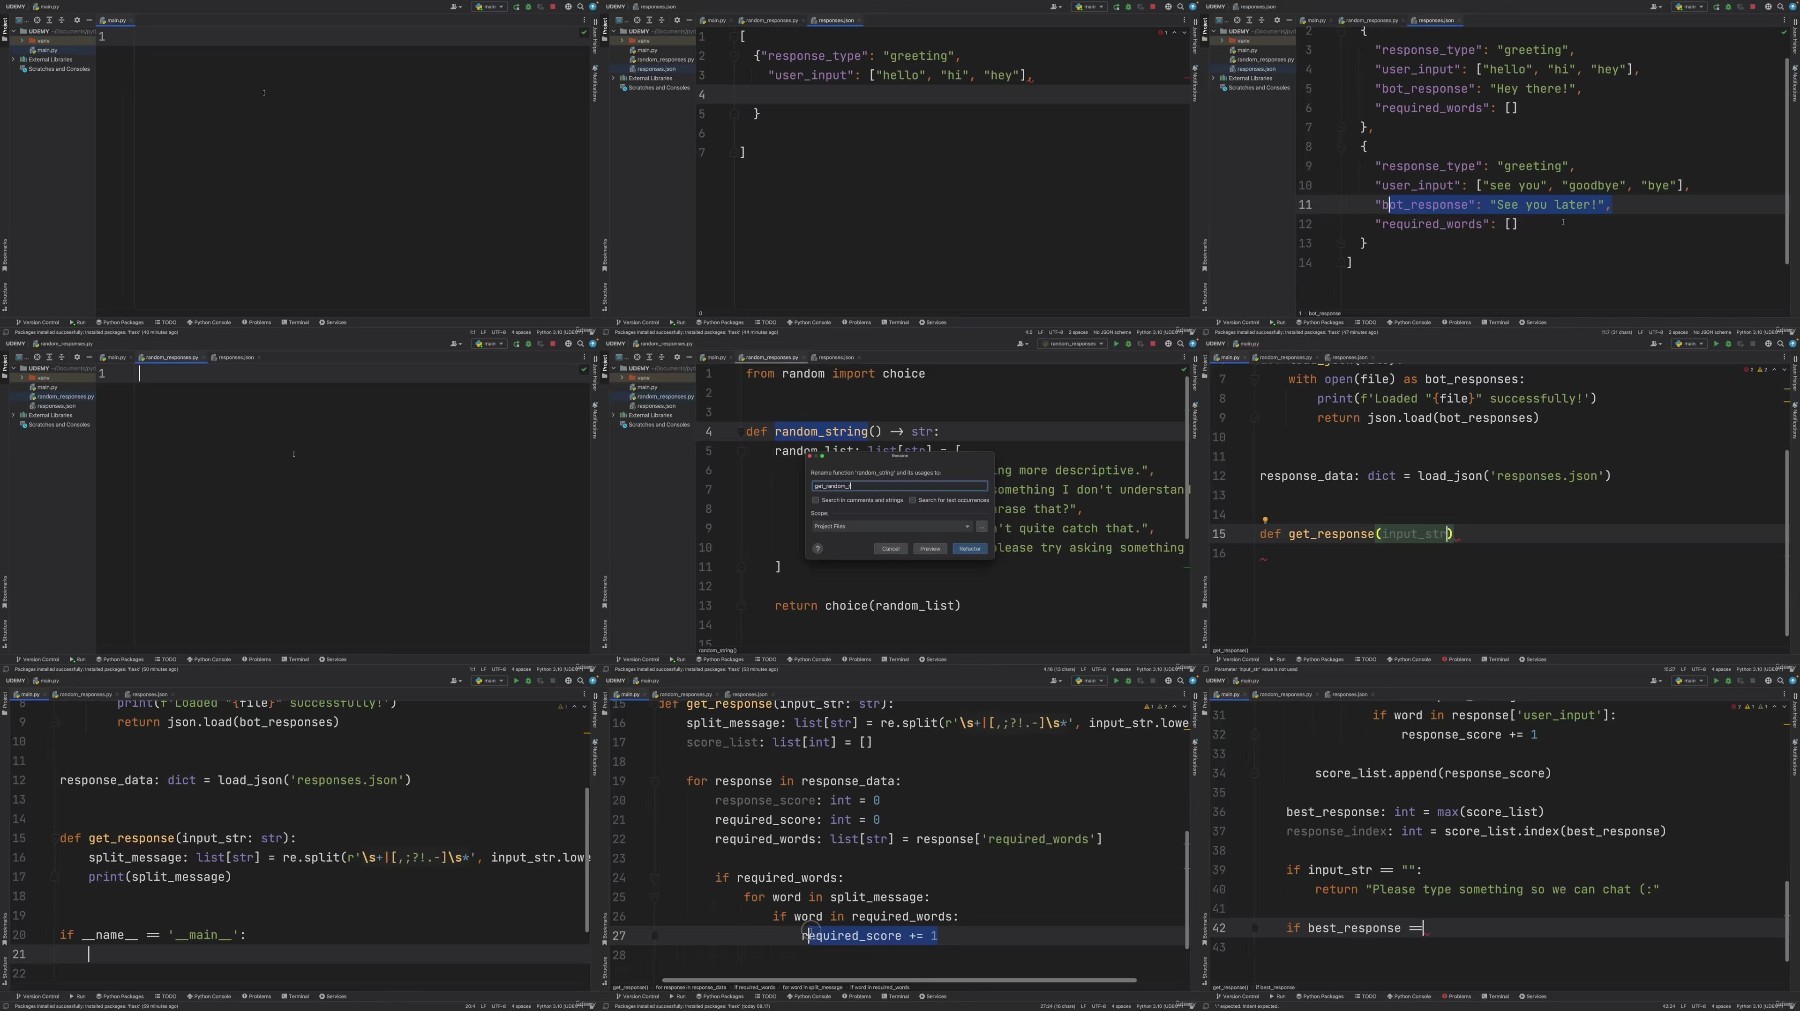Screen dimensions: 1800x1011
Task: Click 'bot_response' breadcrumb in 'See you later!' window
Action: tap(1324, 313)
